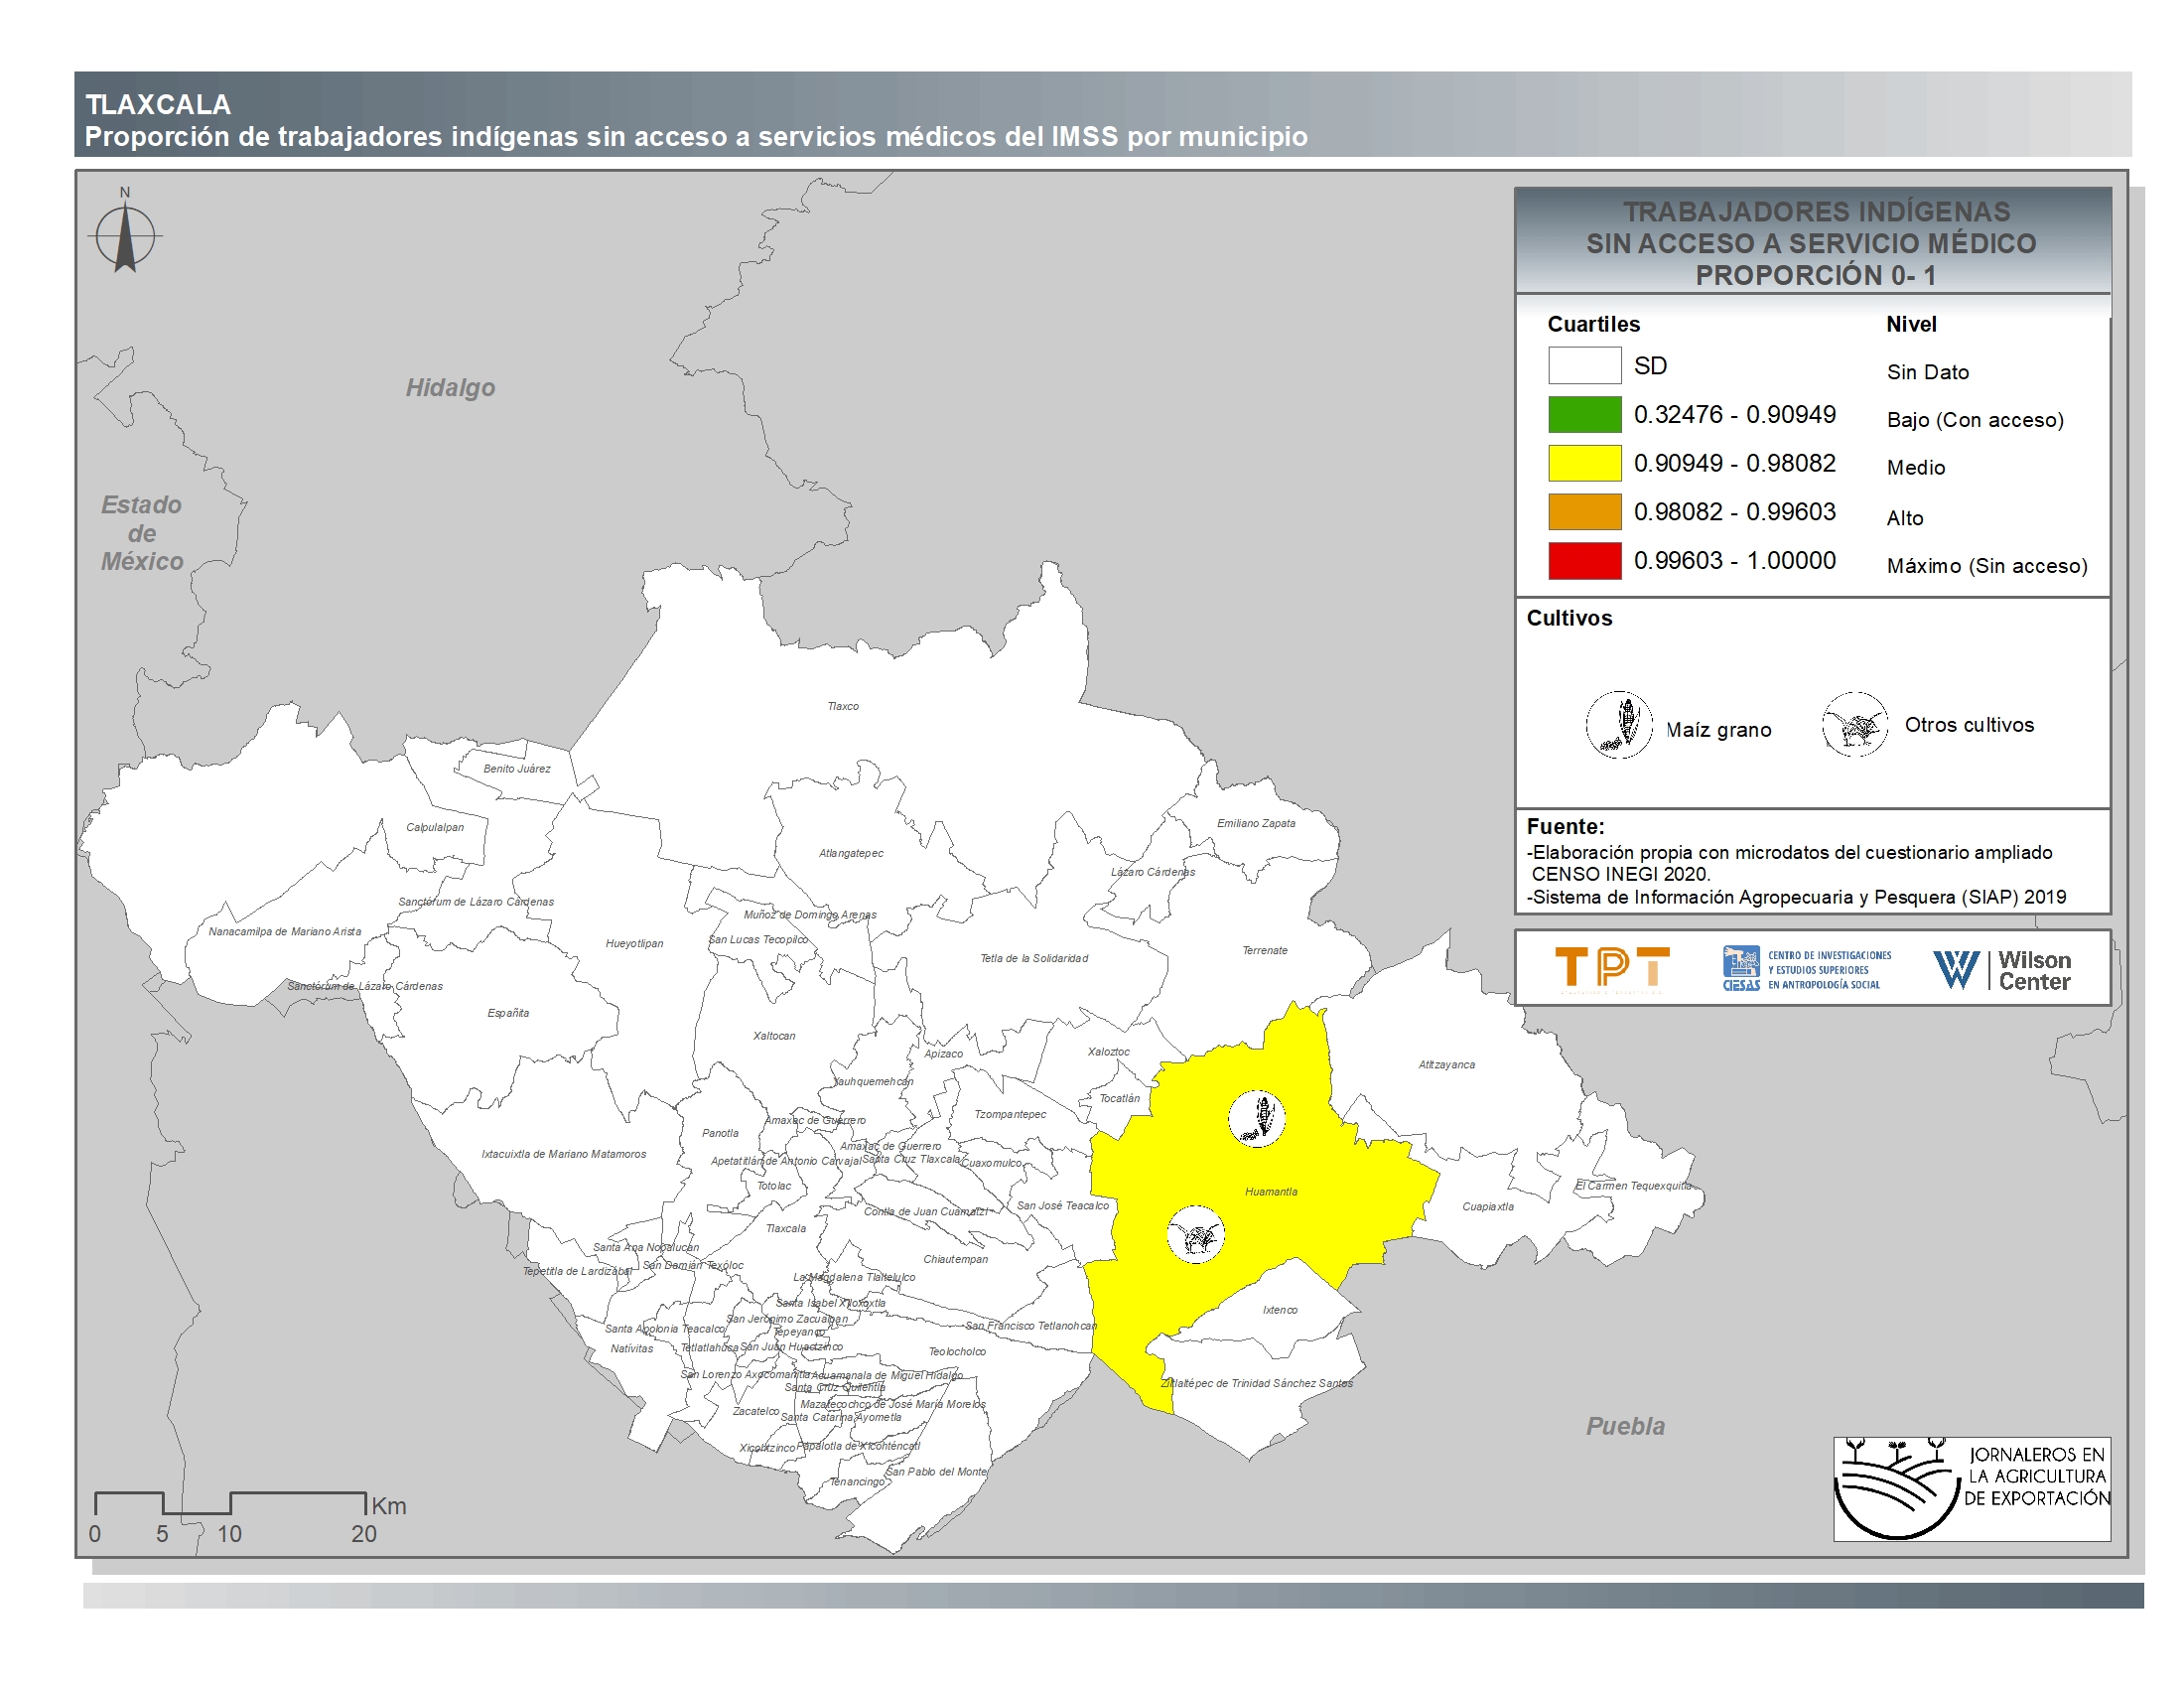Screen dimensions: 2184x1688
Task: Click the Jornaleros en la Agricultura logo
Action: coord(1971,1489)
